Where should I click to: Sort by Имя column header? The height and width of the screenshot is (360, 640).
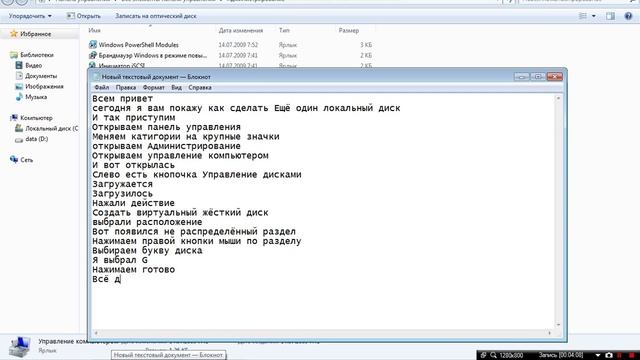tap(94, 30)
